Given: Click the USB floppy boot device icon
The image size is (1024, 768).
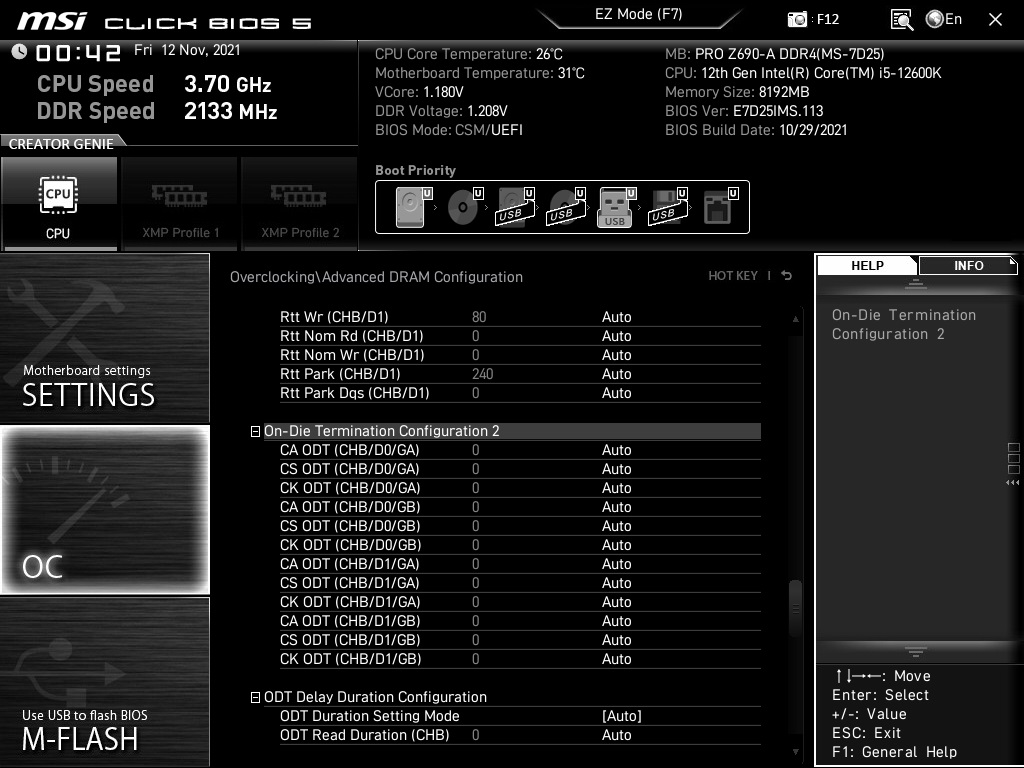Looking at the screenshot, I should click(x=667, y=207).
